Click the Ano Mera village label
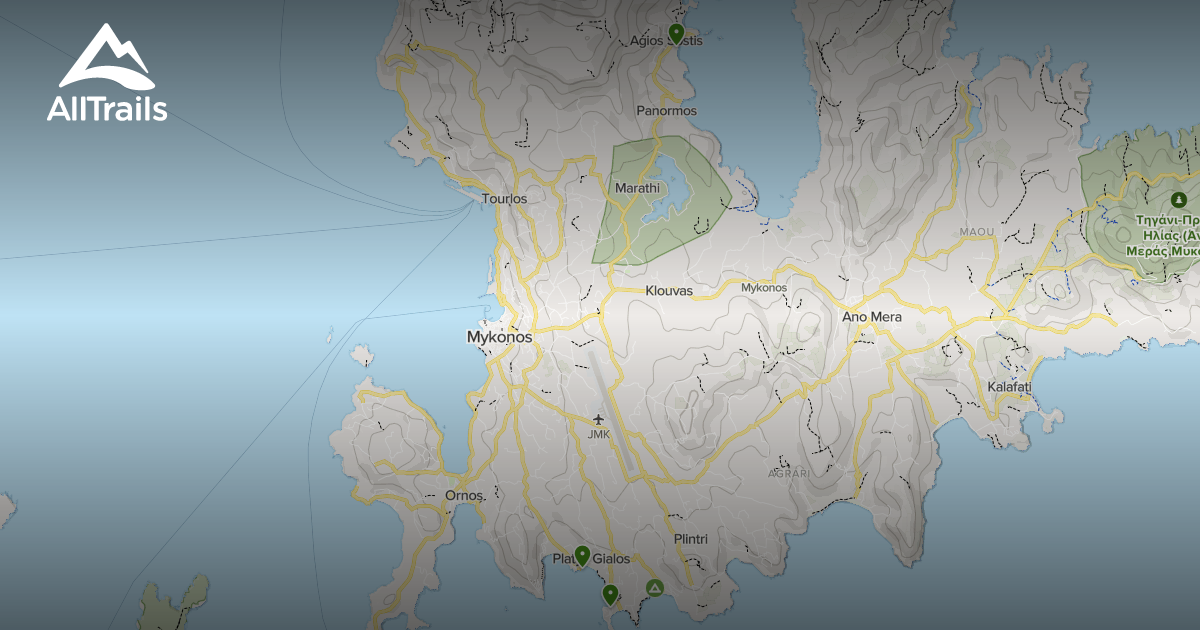Screen dimensions: 1200x630 (x=872, y=317)
